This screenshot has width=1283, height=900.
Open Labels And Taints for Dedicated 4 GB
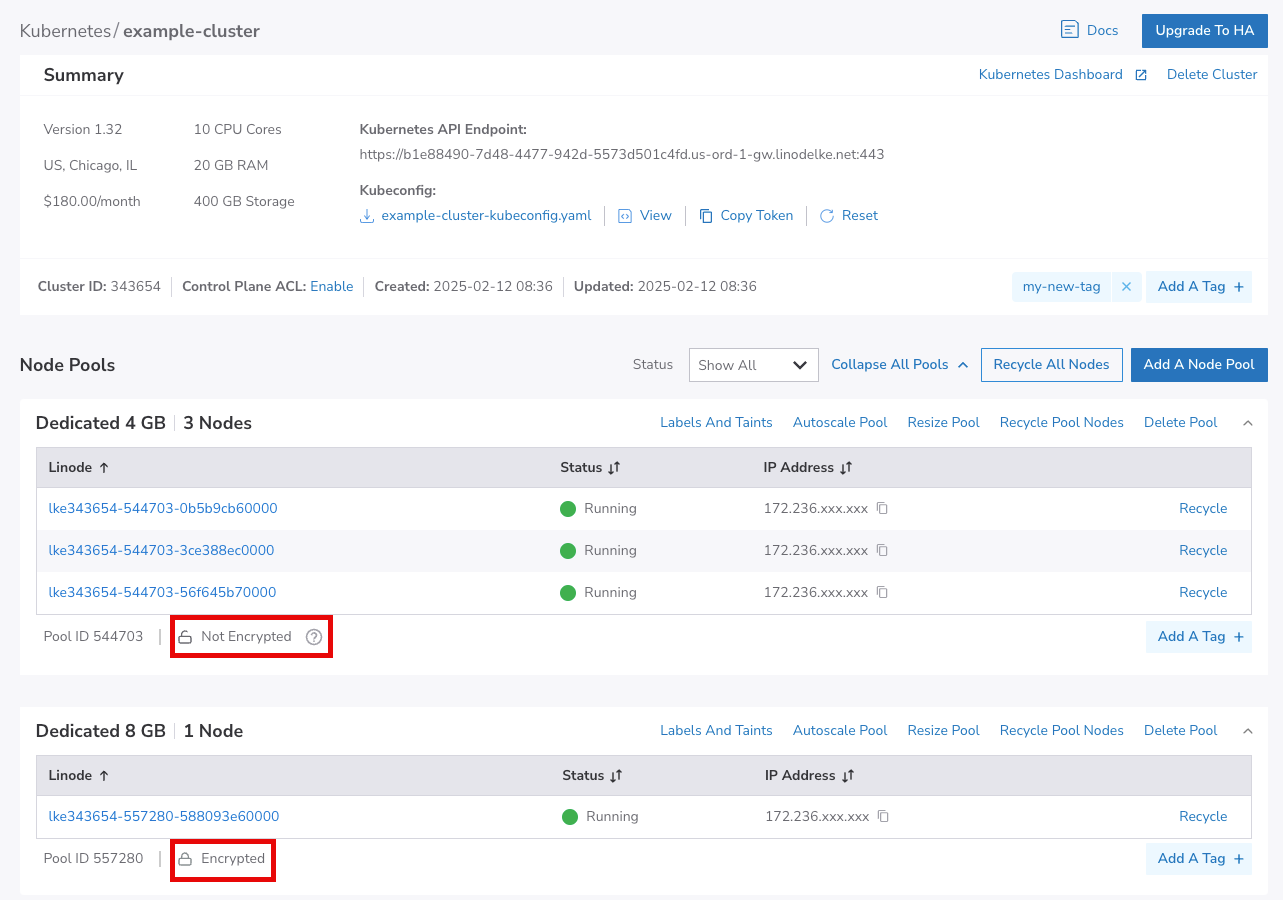(x=716, y=423)
